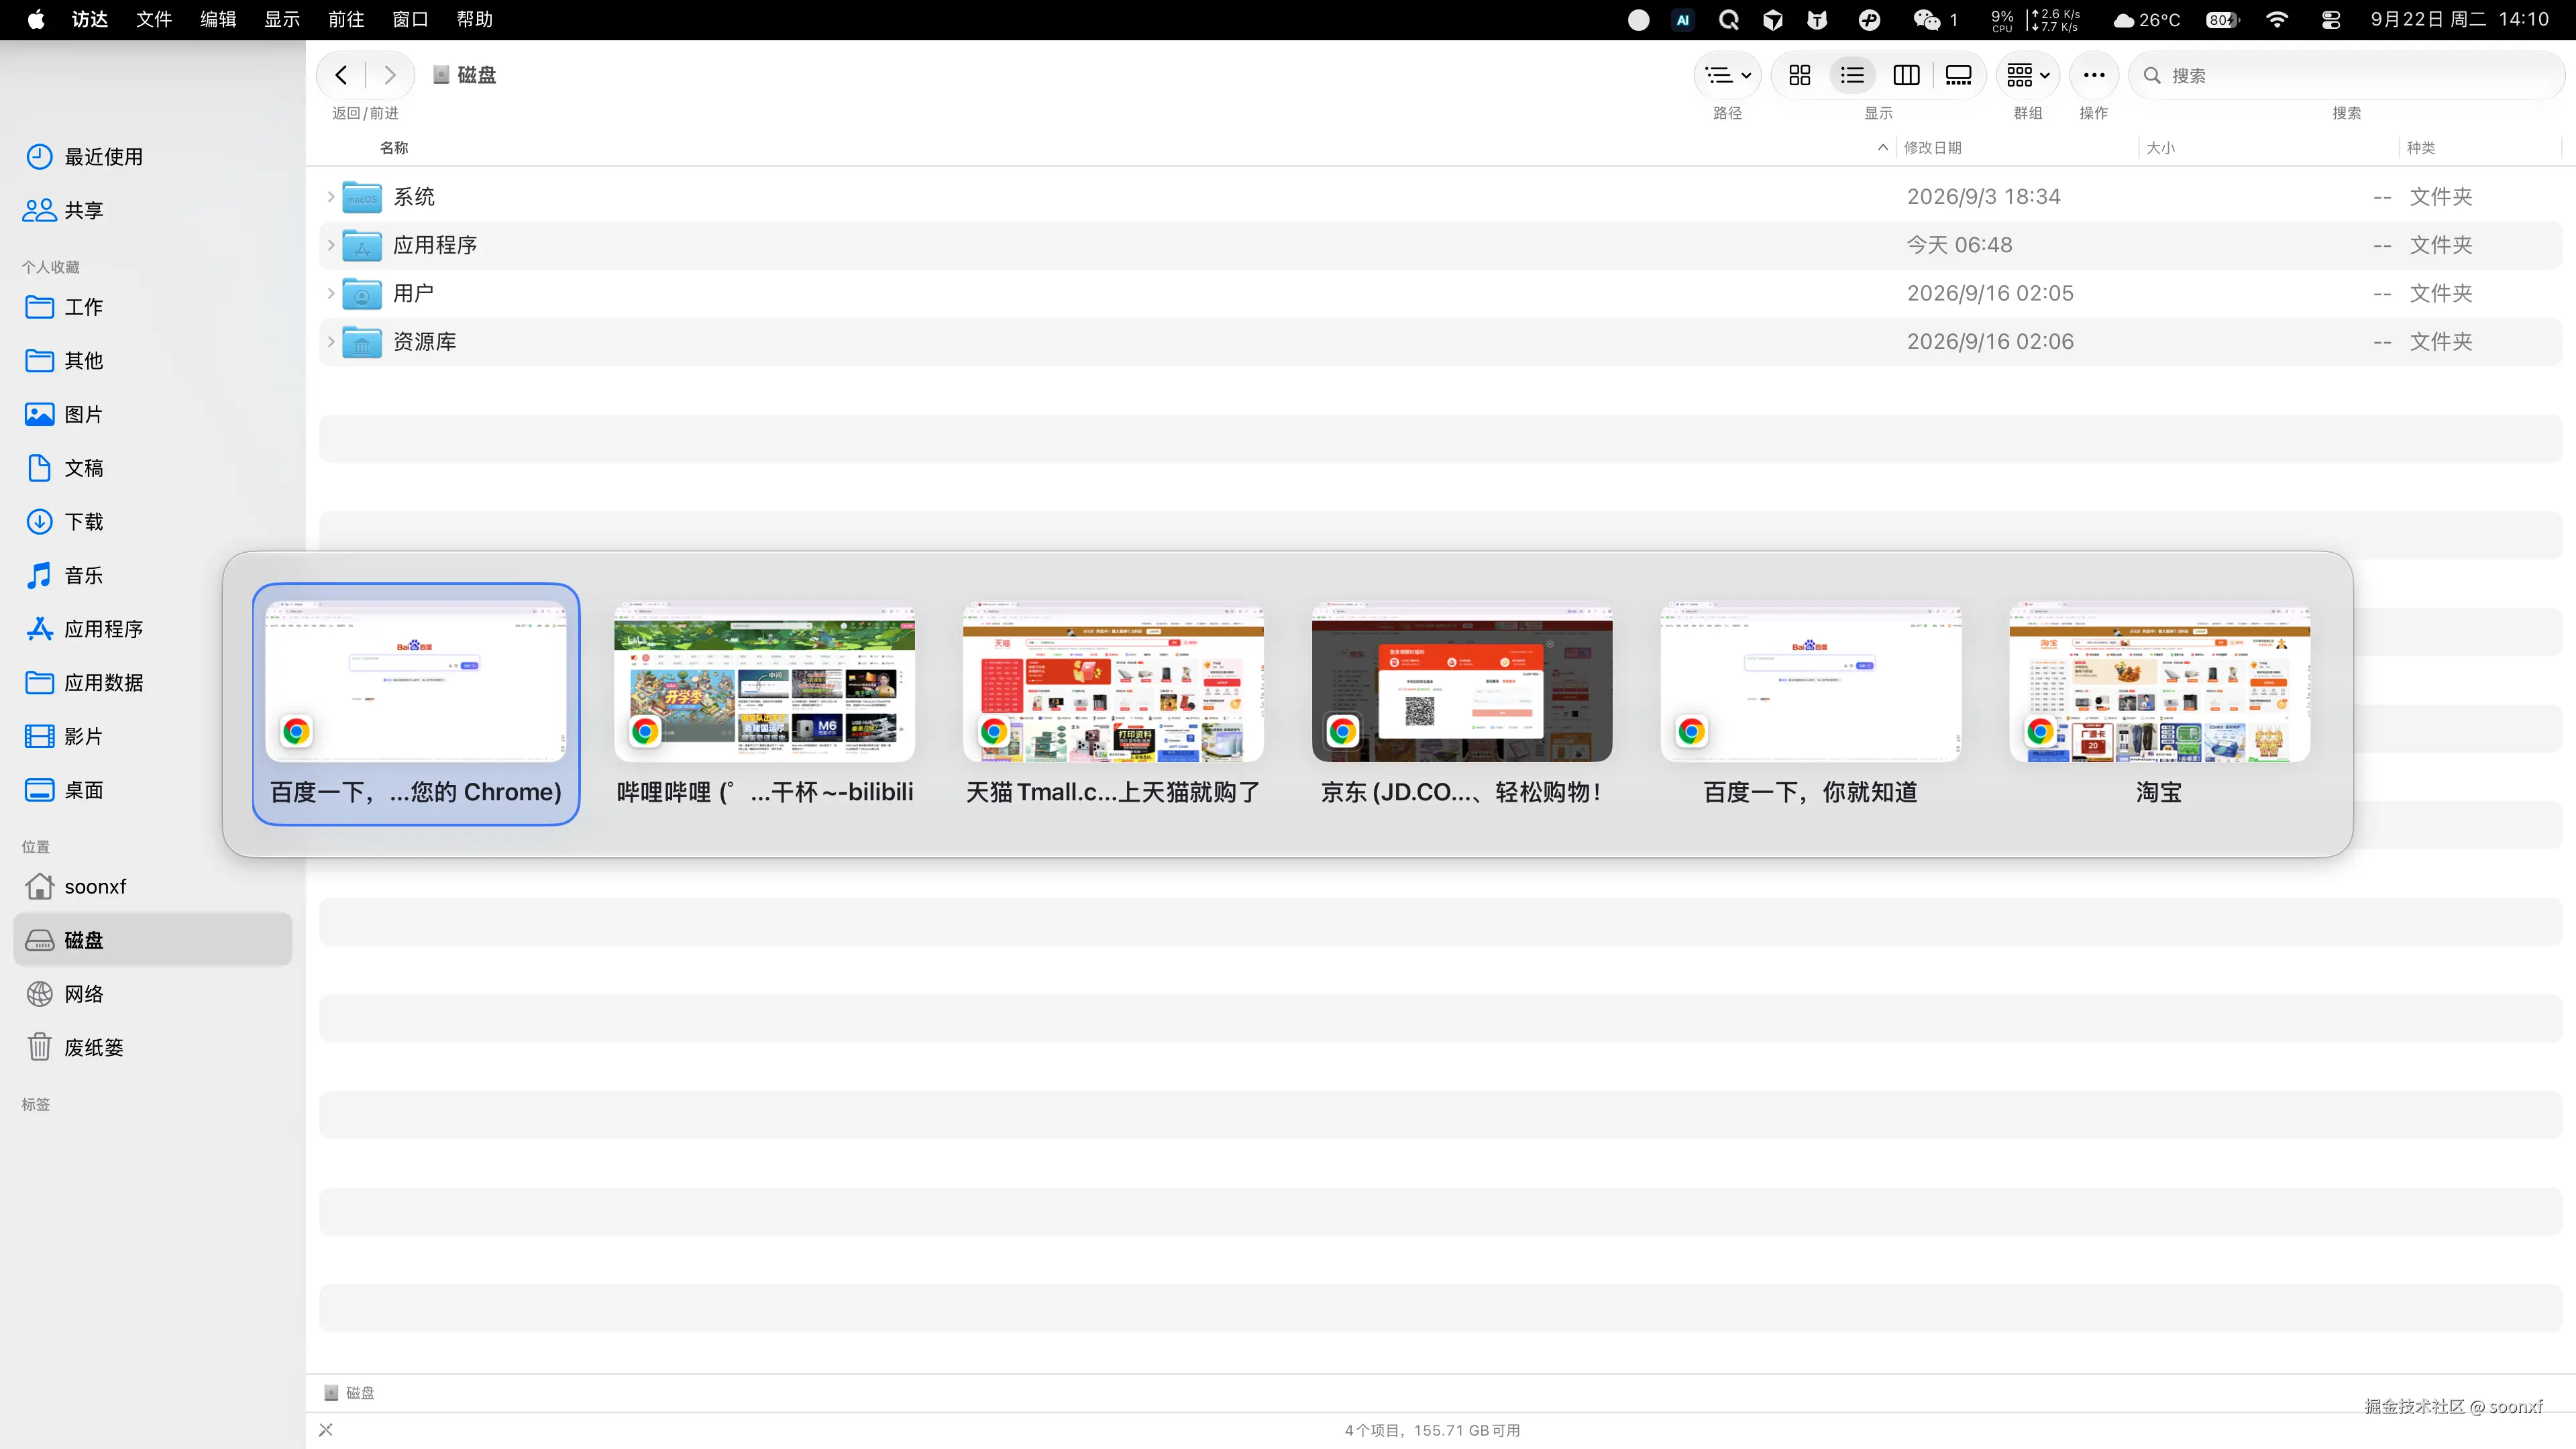Click the AI menu bar icon
2576x1449 pixels.
point(1683,20)
